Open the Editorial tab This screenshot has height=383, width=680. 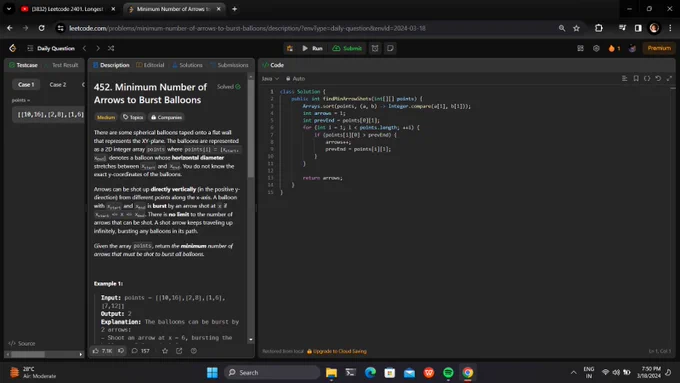click(150, 65)
